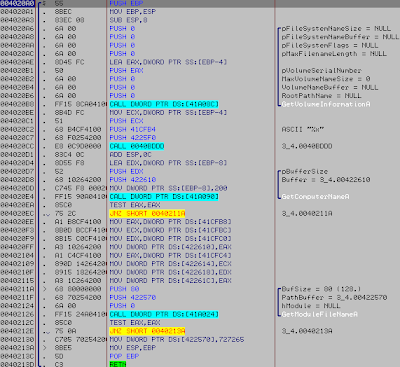Select the RootPathName = NULL comment
This screenshot has width=400, height=367.
tap(322, 96)
